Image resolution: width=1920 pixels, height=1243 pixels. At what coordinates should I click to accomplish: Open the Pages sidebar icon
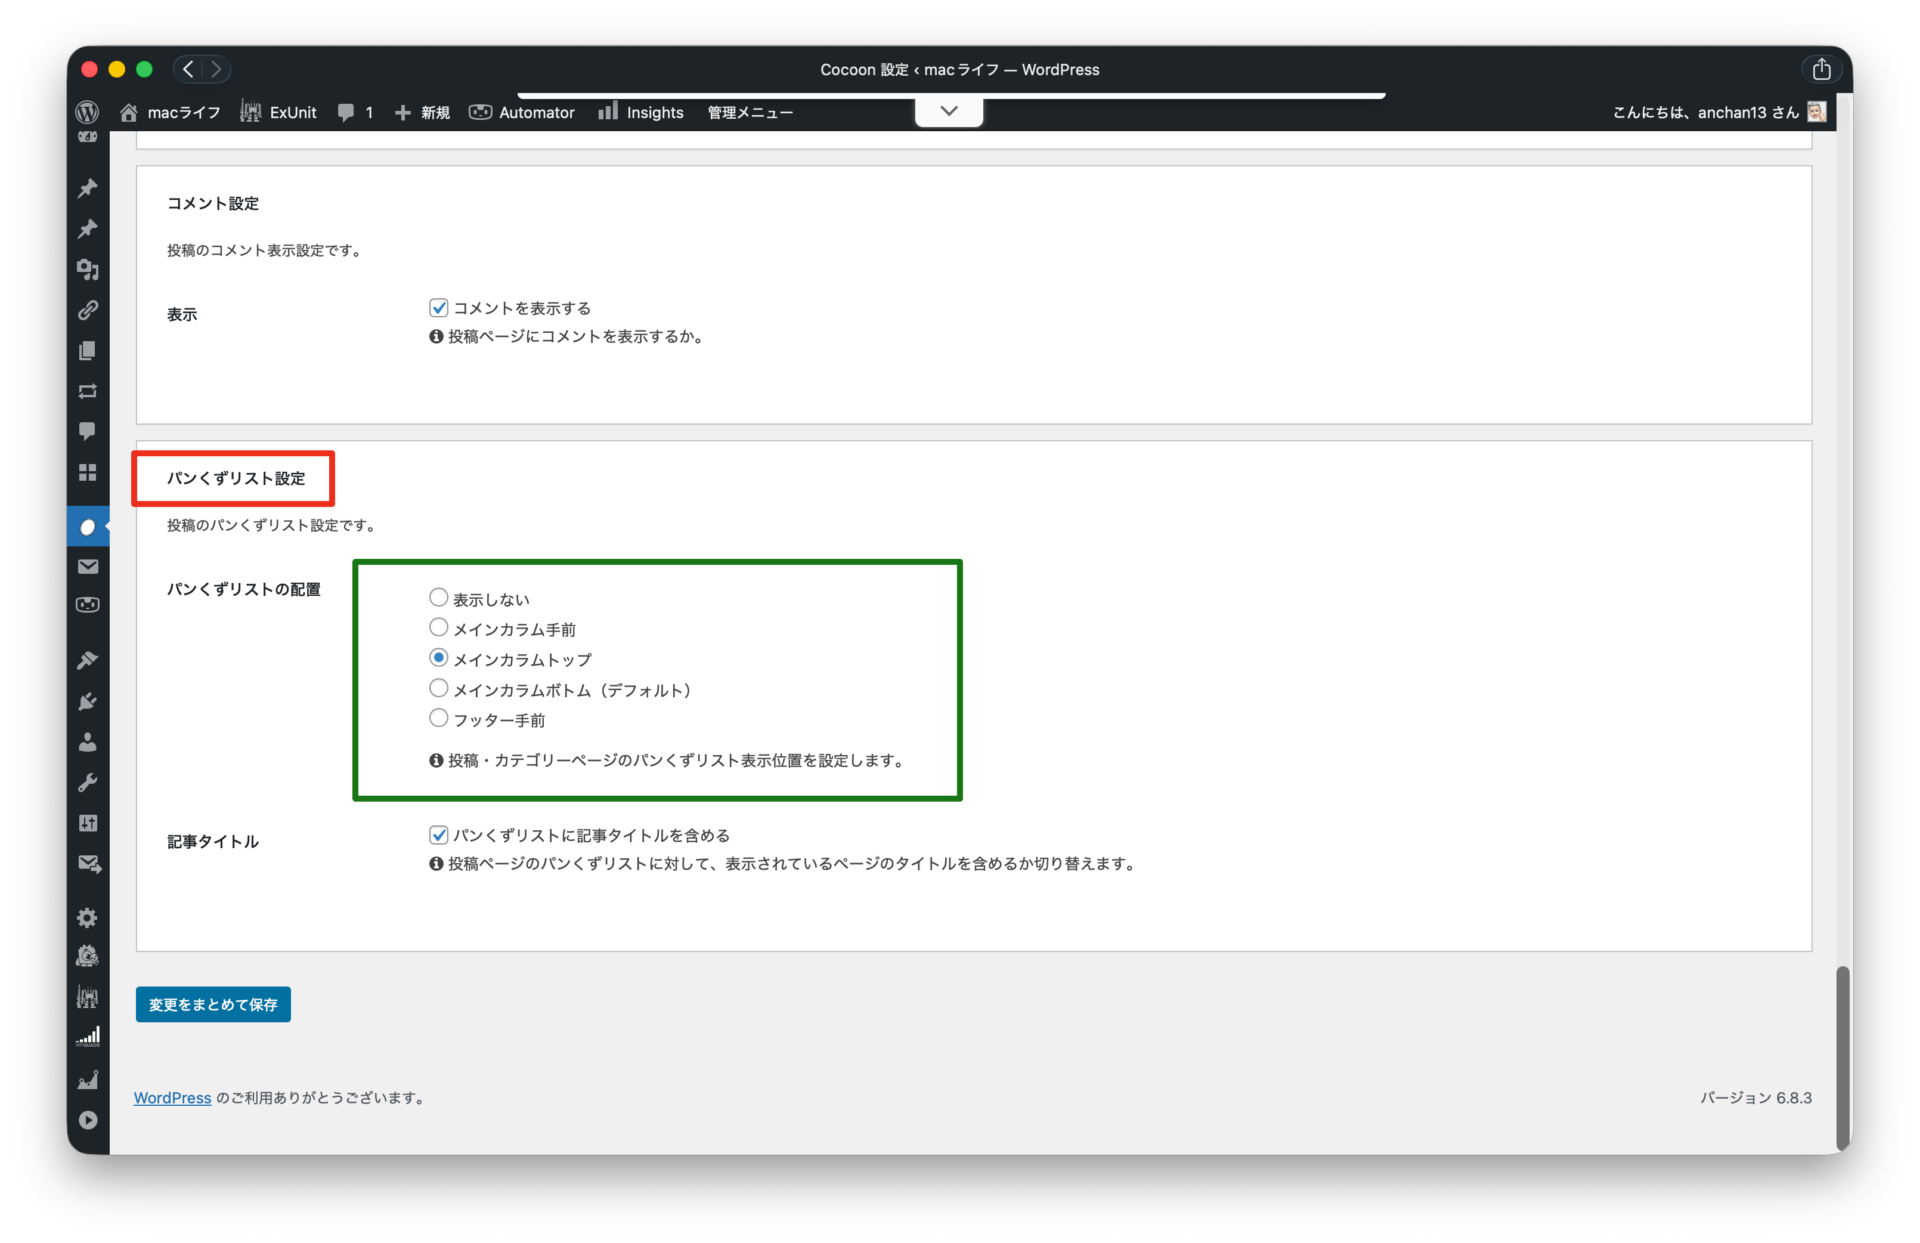coord(87,351)
